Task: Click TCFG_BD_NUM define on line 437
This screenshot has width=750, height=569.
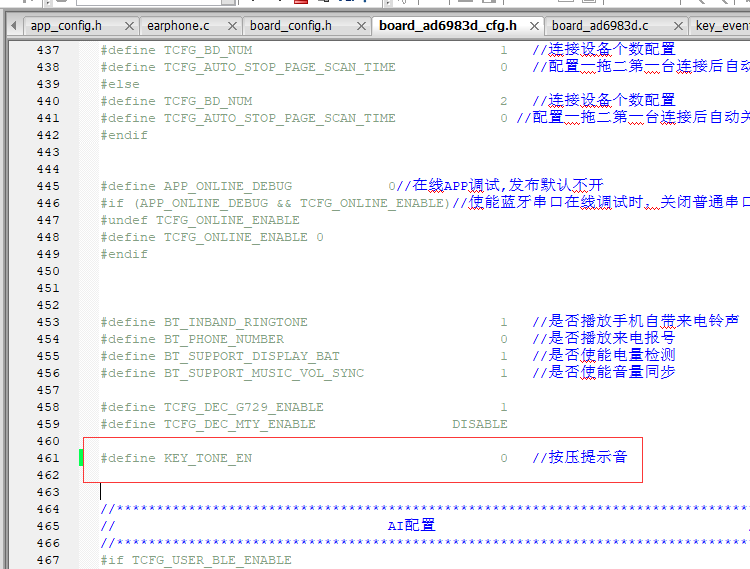Action: tap(176, 50)
